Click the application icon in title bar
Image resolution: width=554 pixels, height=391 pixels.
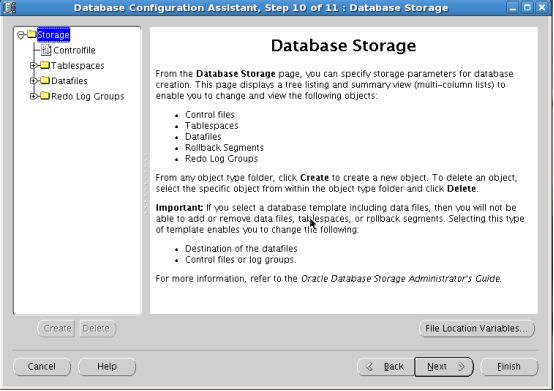(9, 7)
